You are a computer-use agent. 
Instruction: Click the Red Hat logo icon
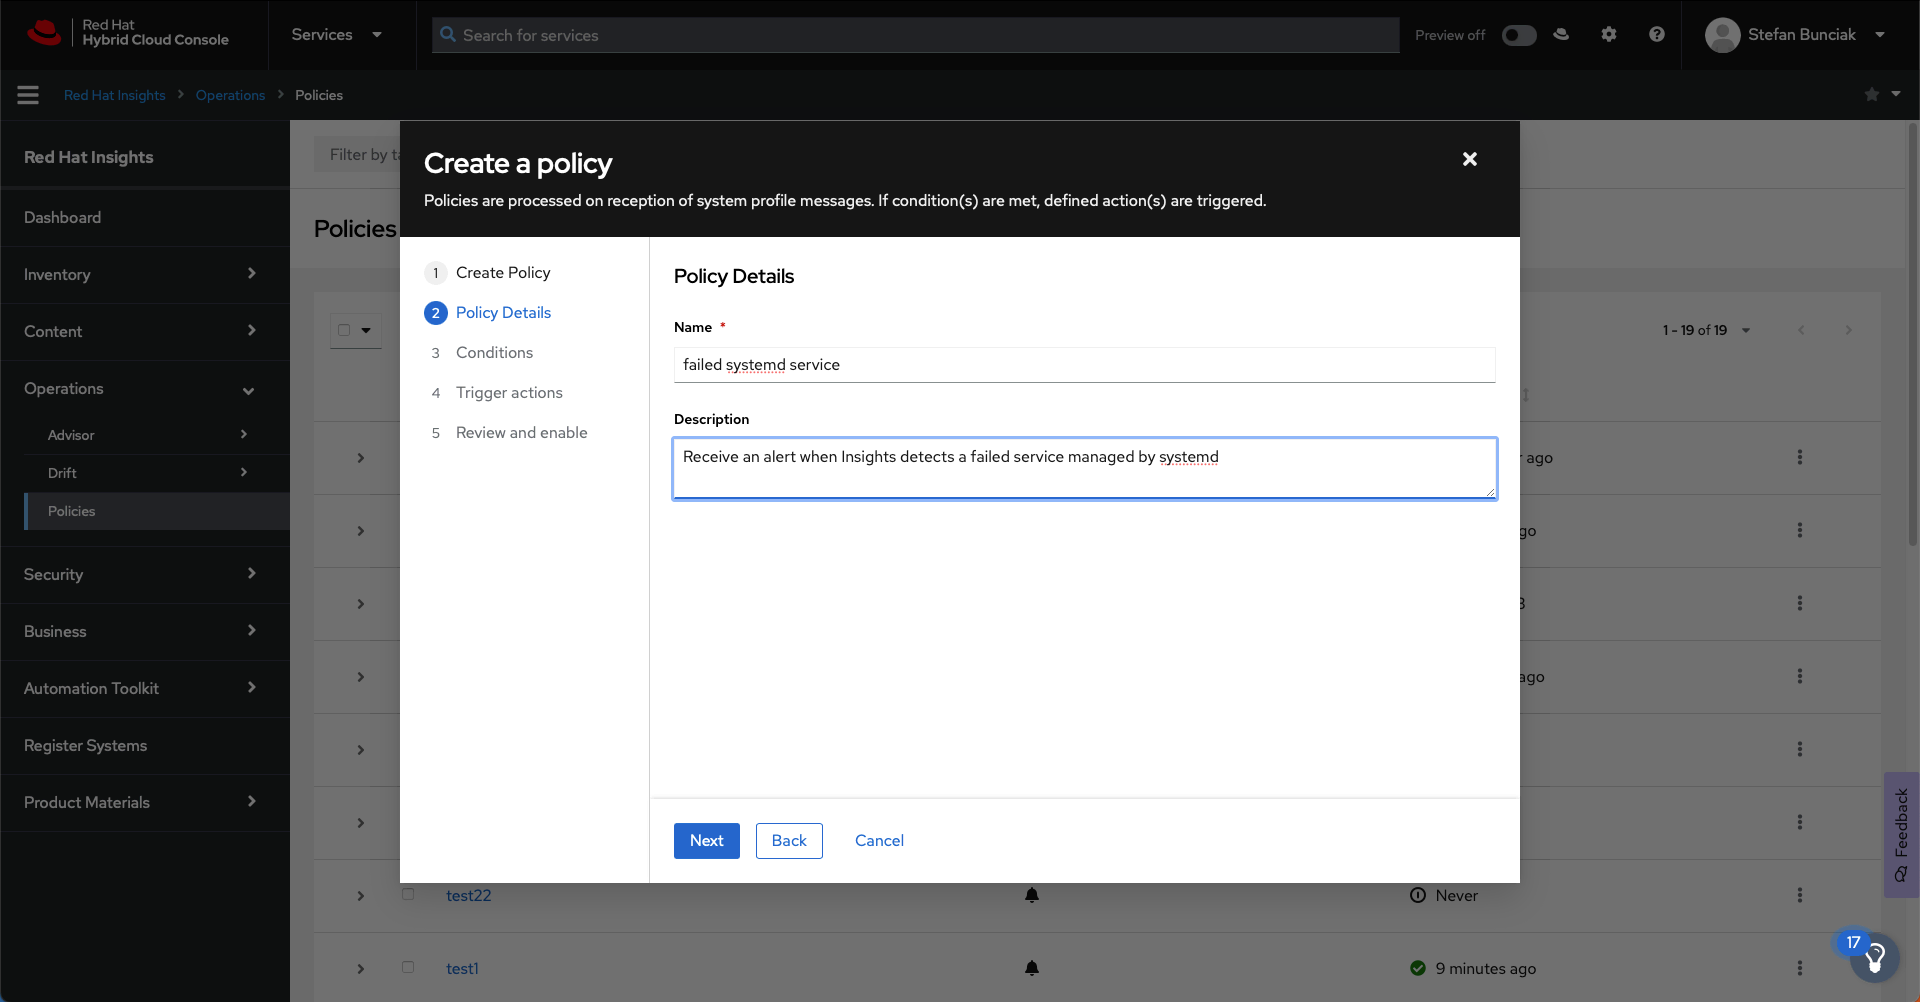click(44, 33)
